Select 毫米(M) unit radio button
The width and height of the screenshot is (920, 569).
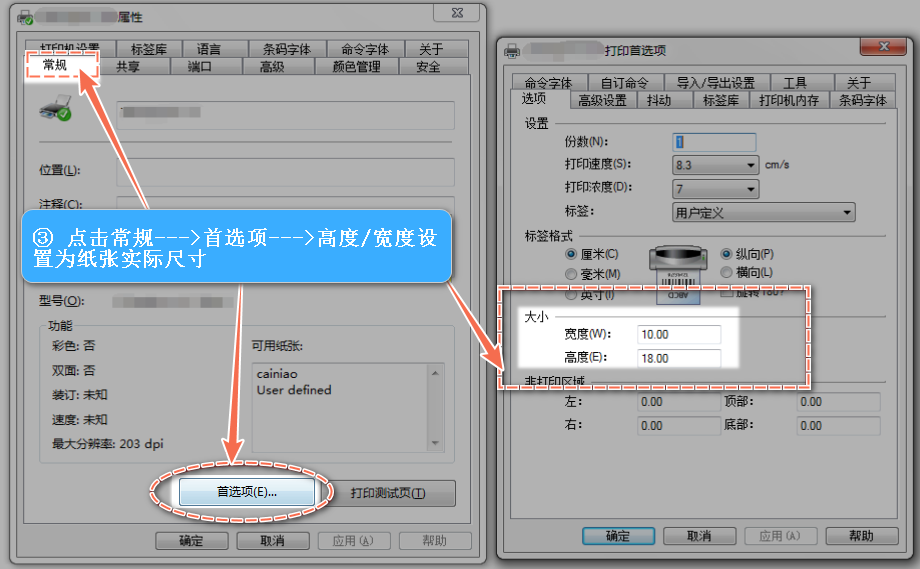click(x=570, y=274)
